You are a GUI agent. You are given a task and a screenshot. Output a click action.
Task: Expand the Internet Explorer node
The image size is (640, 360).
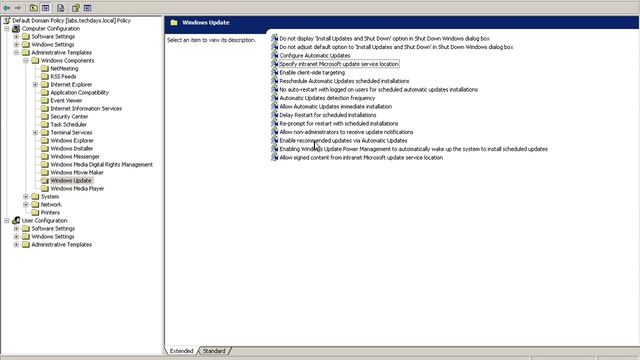click(x=36, y=84)
